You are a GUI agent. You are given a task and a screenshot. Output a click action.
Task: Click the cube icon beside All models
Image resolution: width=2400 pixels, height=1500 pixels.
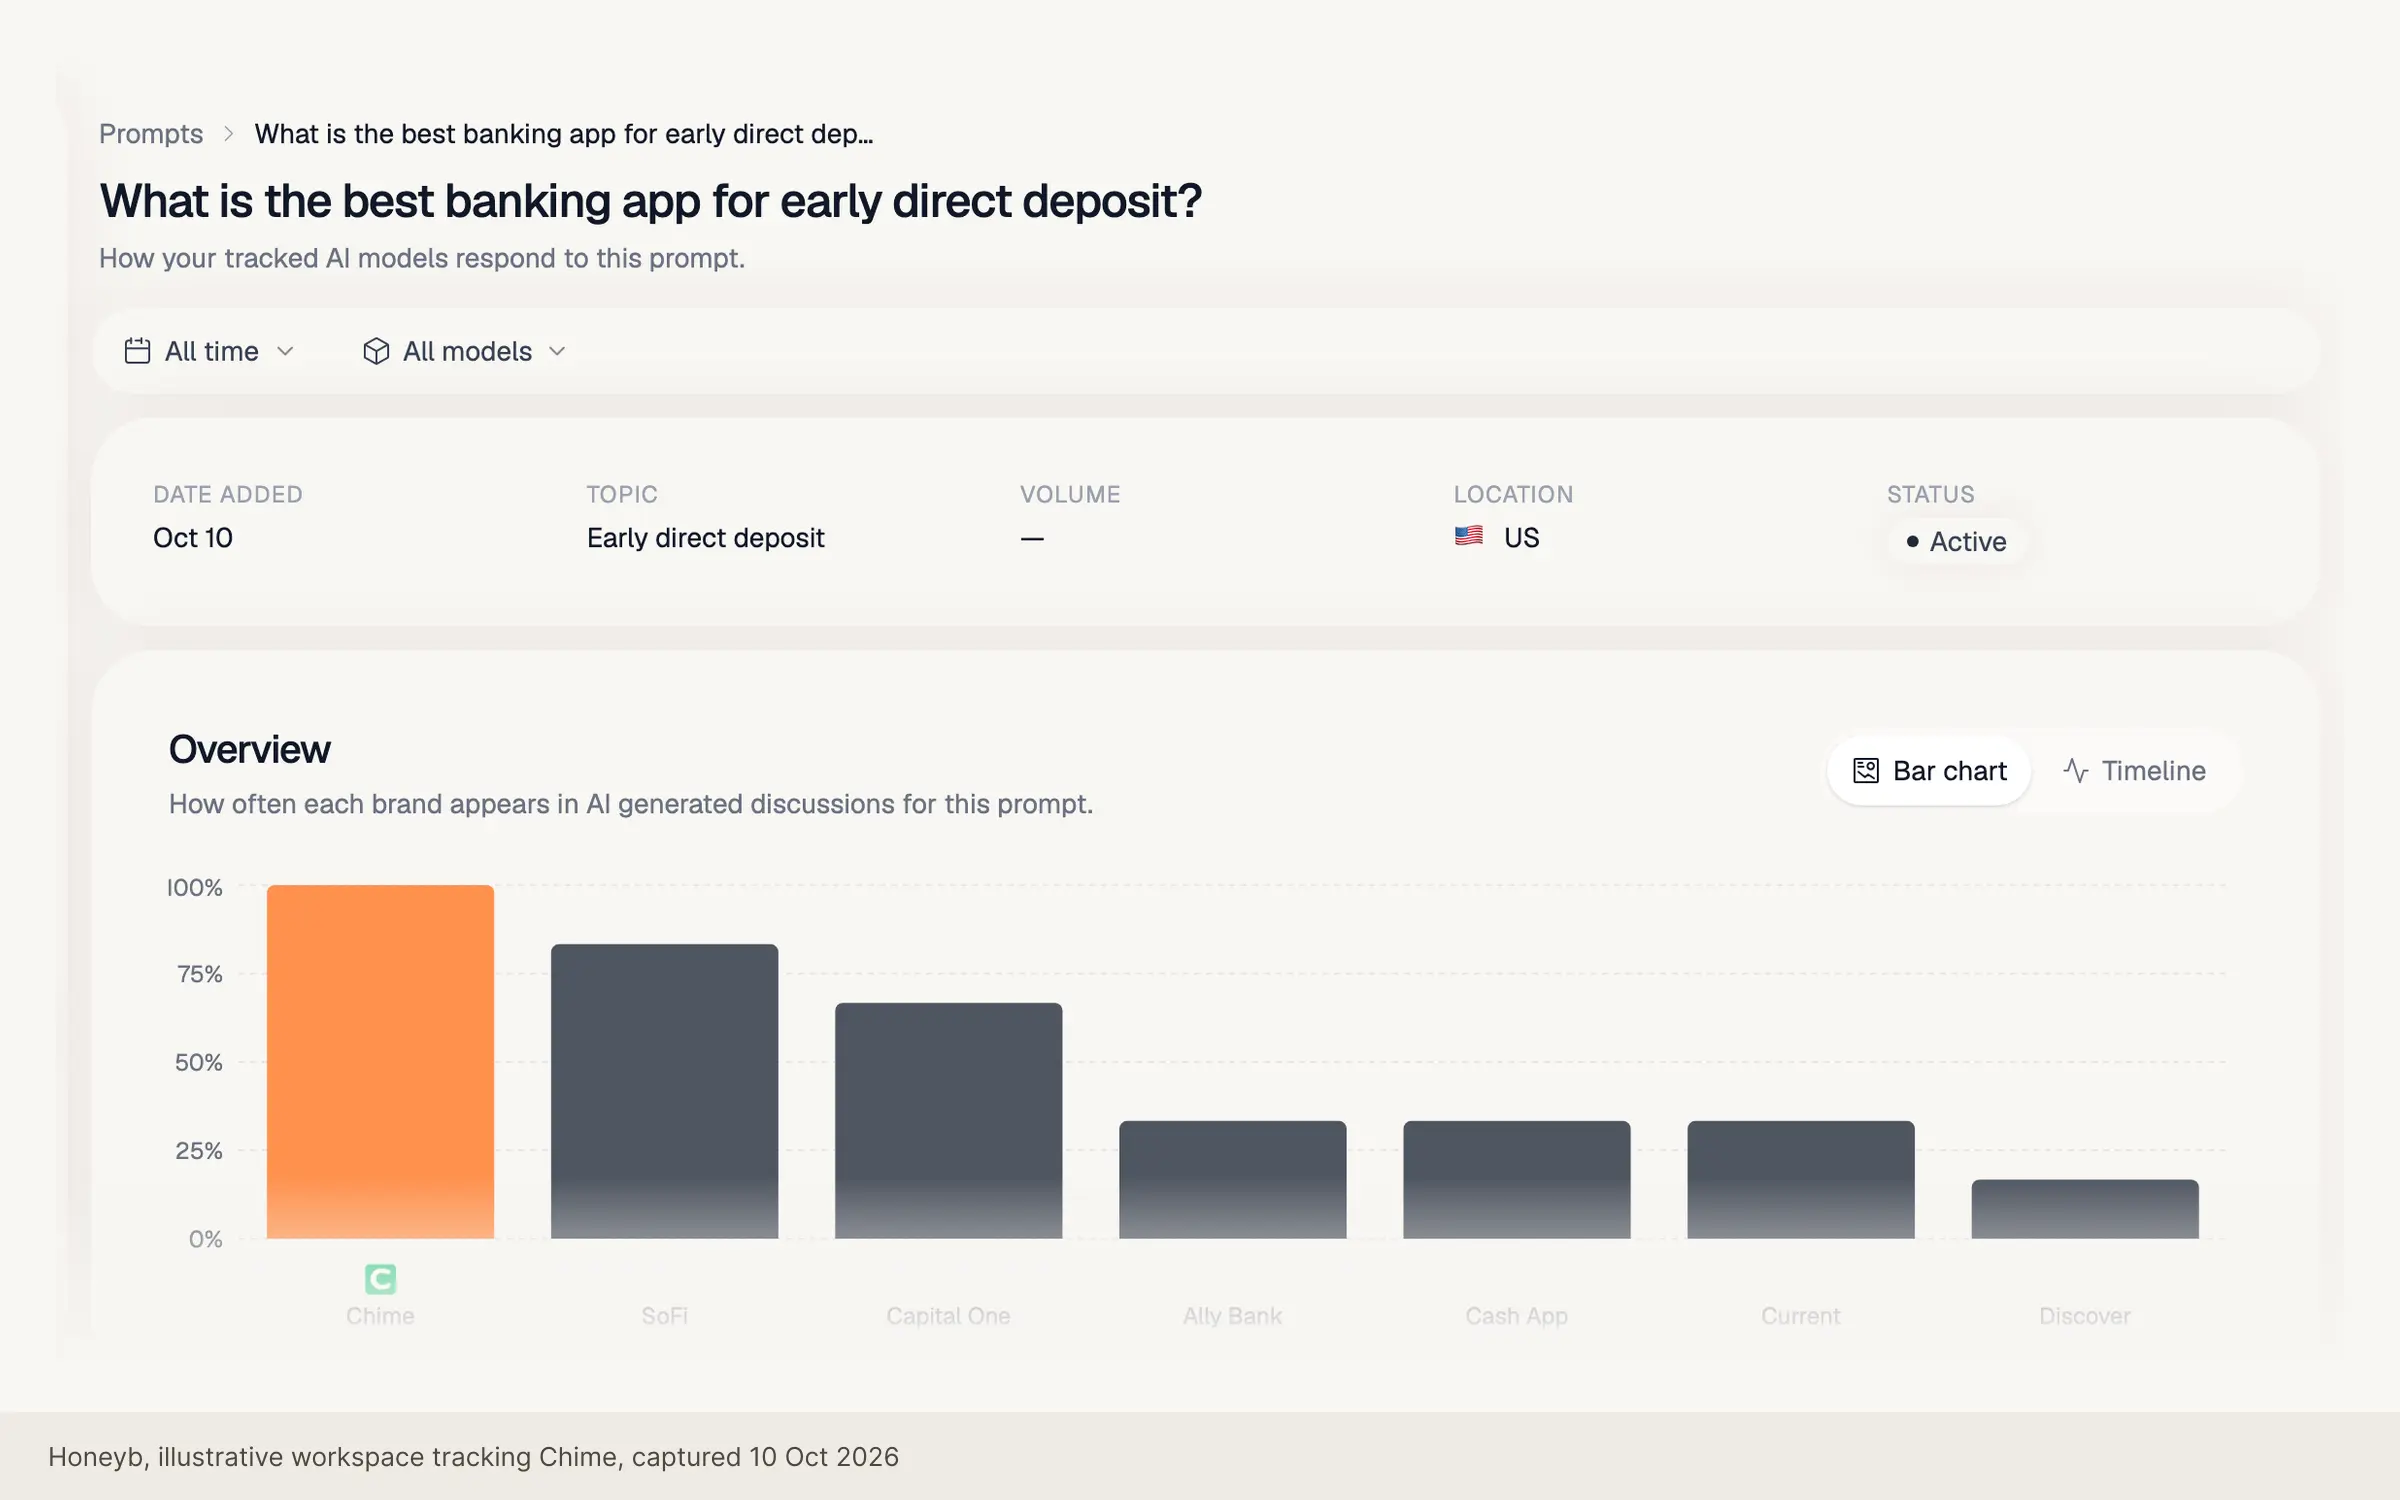coord(376,351)
